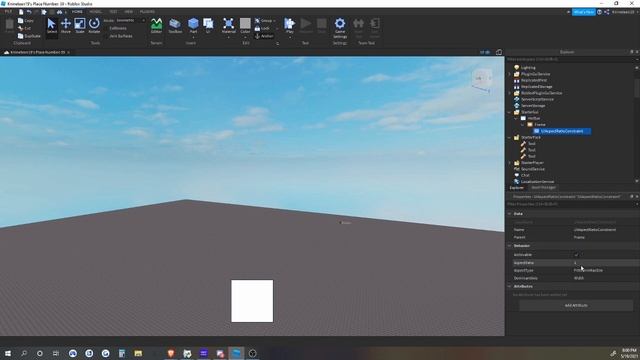Insert a new Part
This screenshot has width=640, height=360.
(193, 24)
